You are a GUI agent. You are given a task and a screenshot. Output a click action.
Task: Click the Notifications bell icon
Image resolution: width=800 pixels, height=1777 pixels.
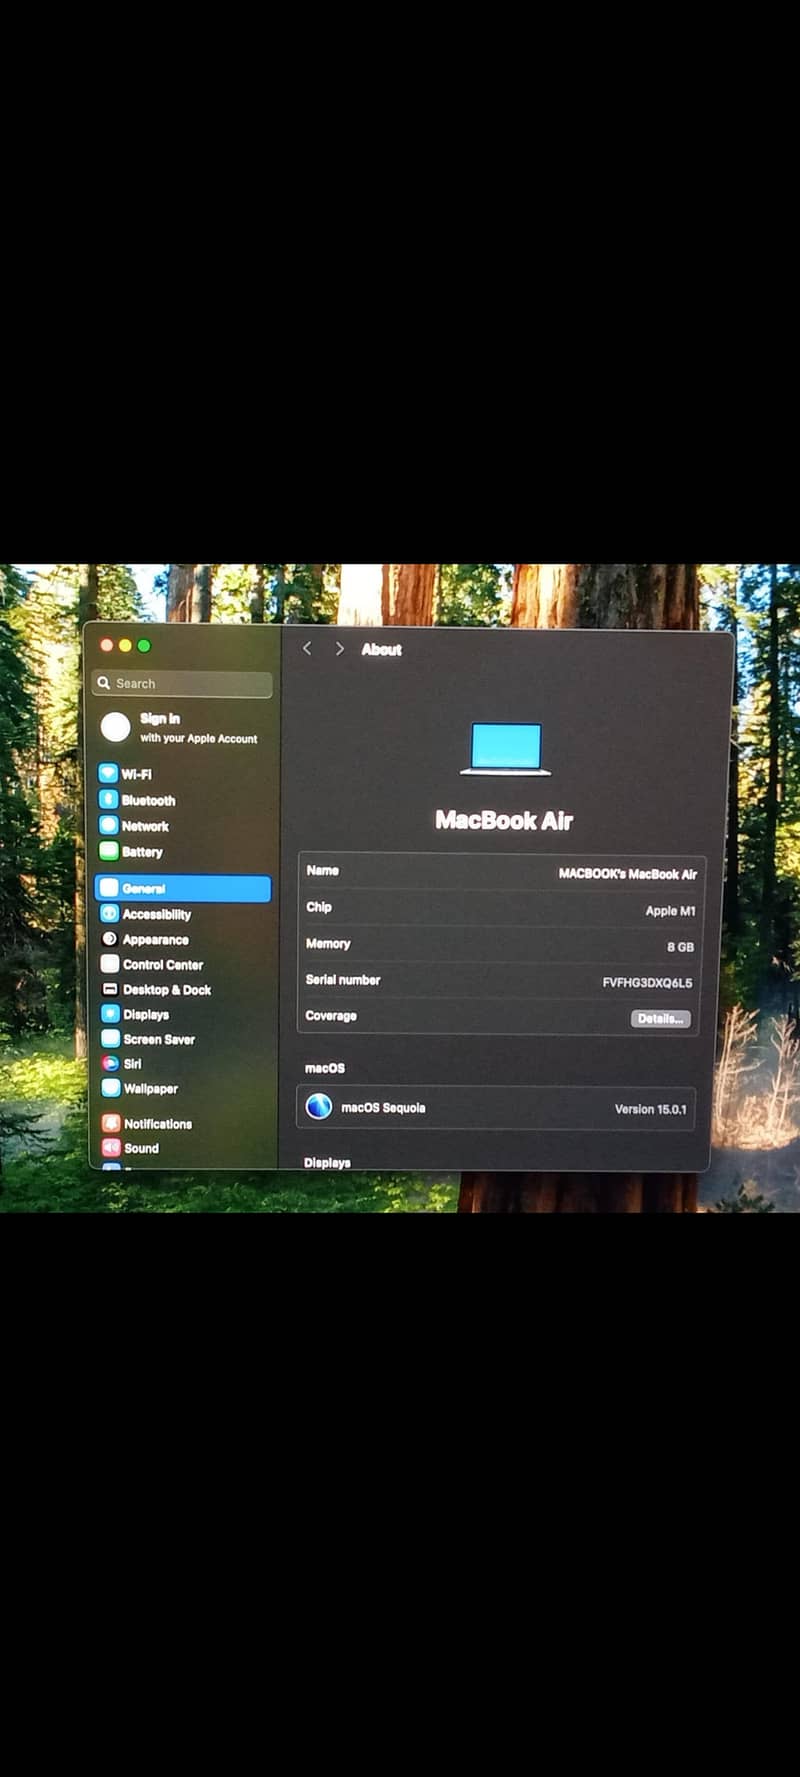[x=111, y=1123]
